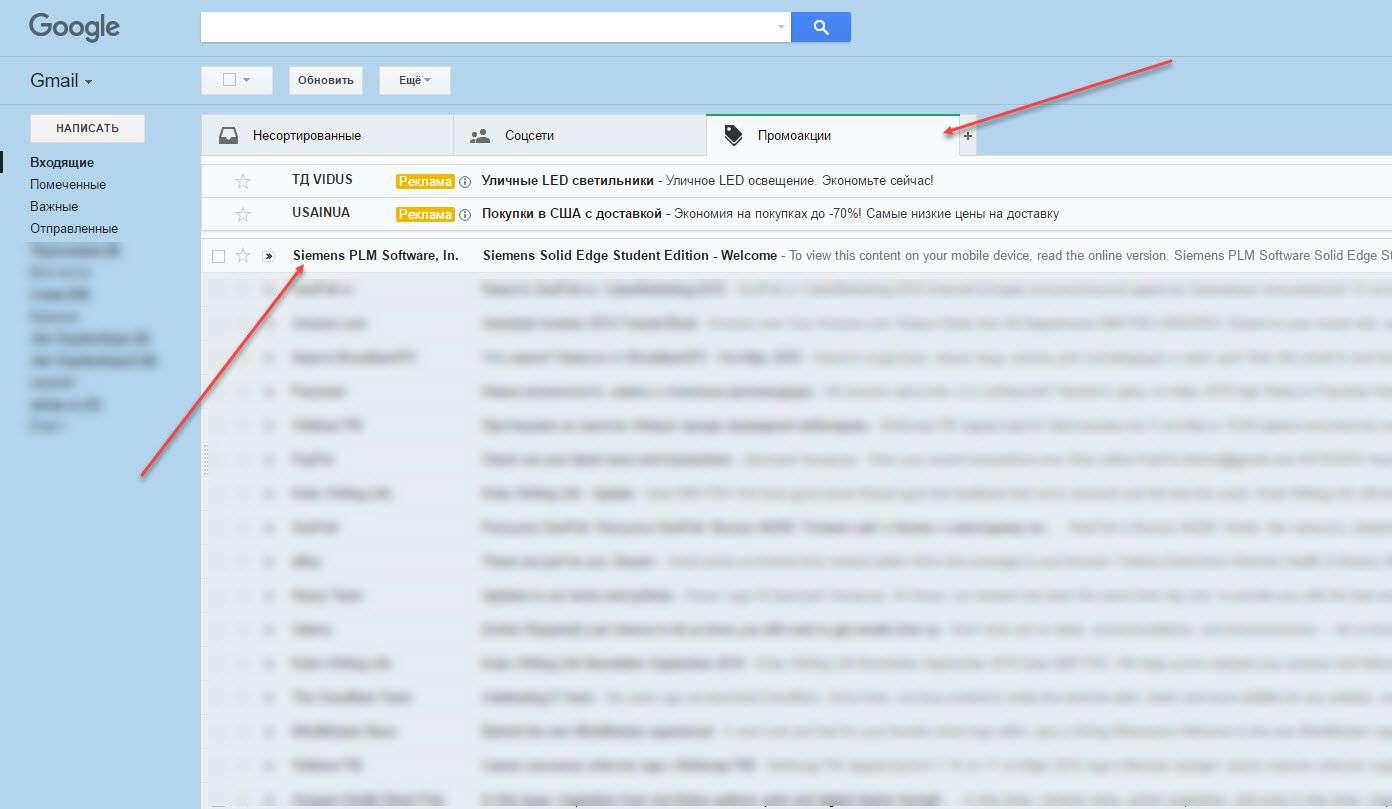Click the Обновить button

326,80
